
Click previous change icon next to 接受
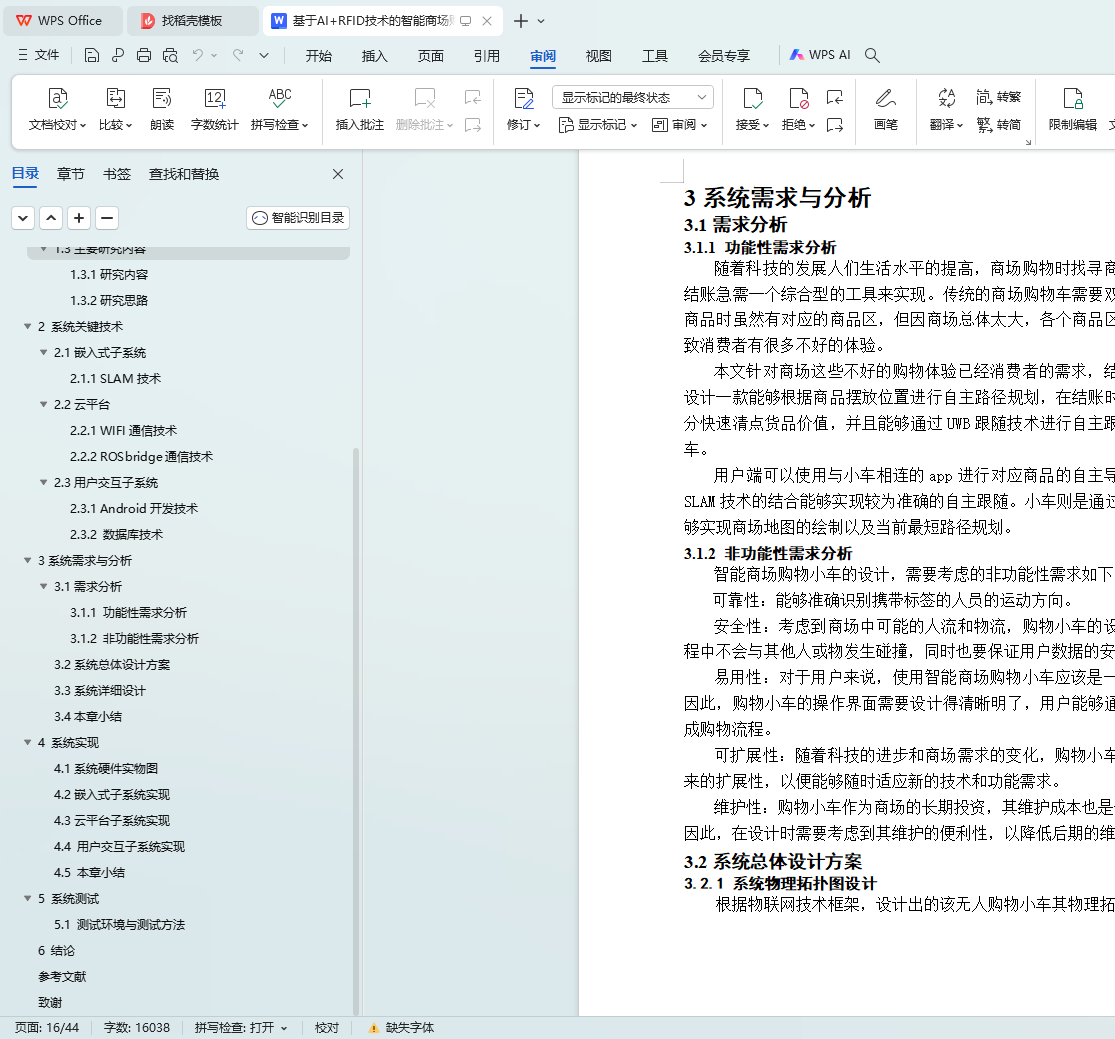(835, 97)
